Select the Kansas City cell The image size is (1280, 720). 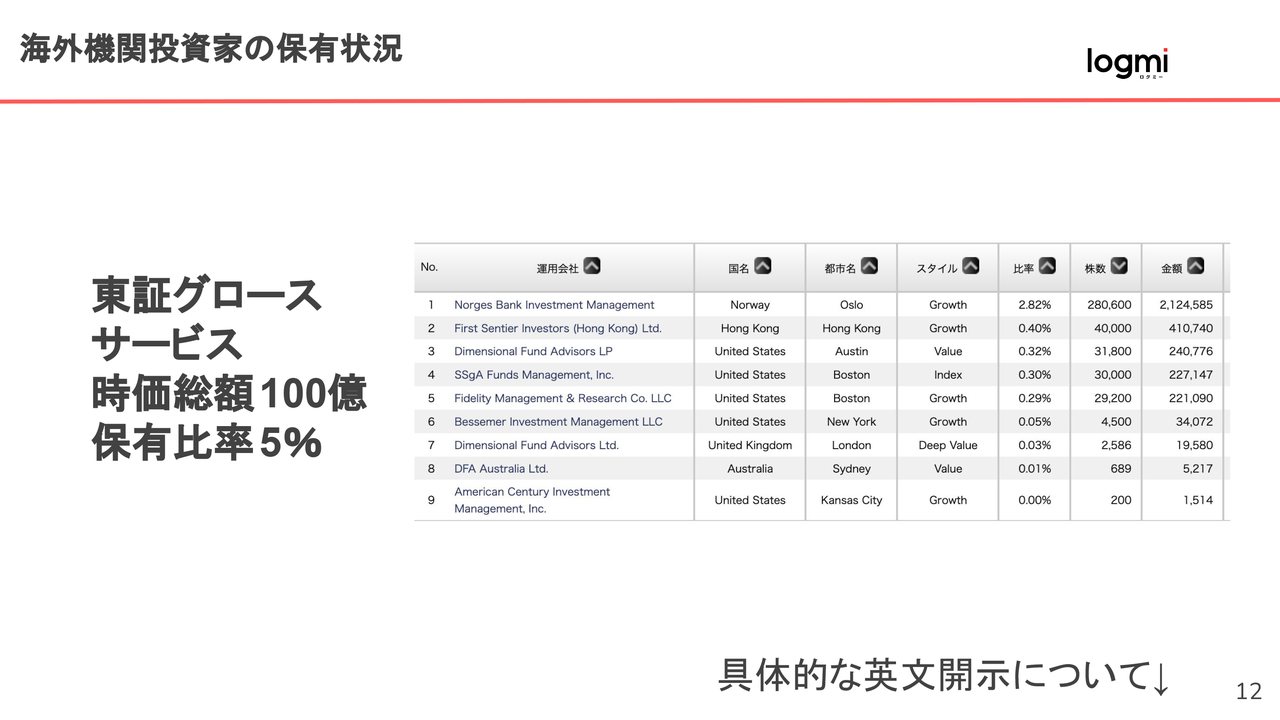[851, 500]
